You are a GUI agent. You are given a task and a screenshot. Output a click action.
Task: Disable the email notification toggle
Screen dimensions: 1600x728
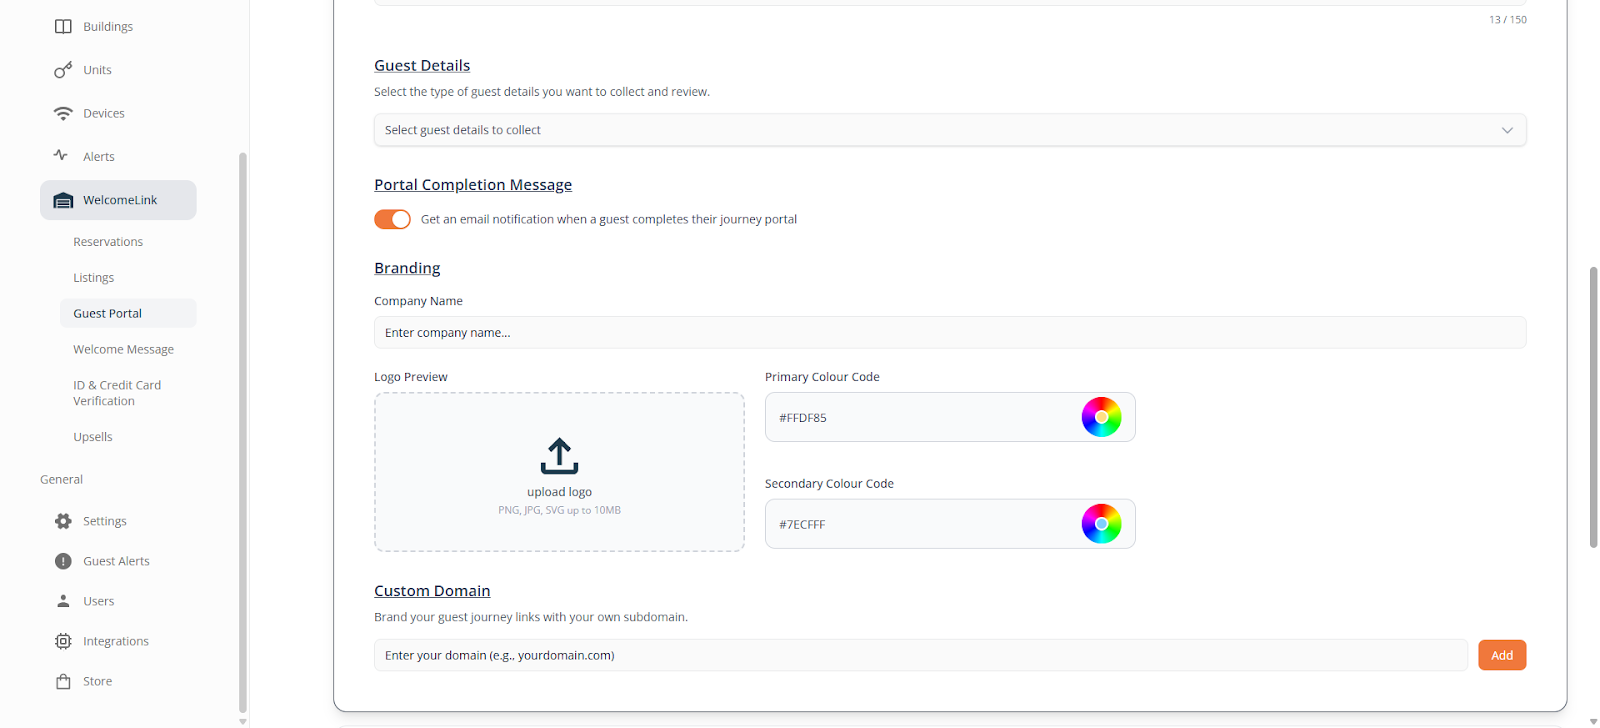[392, 219]
